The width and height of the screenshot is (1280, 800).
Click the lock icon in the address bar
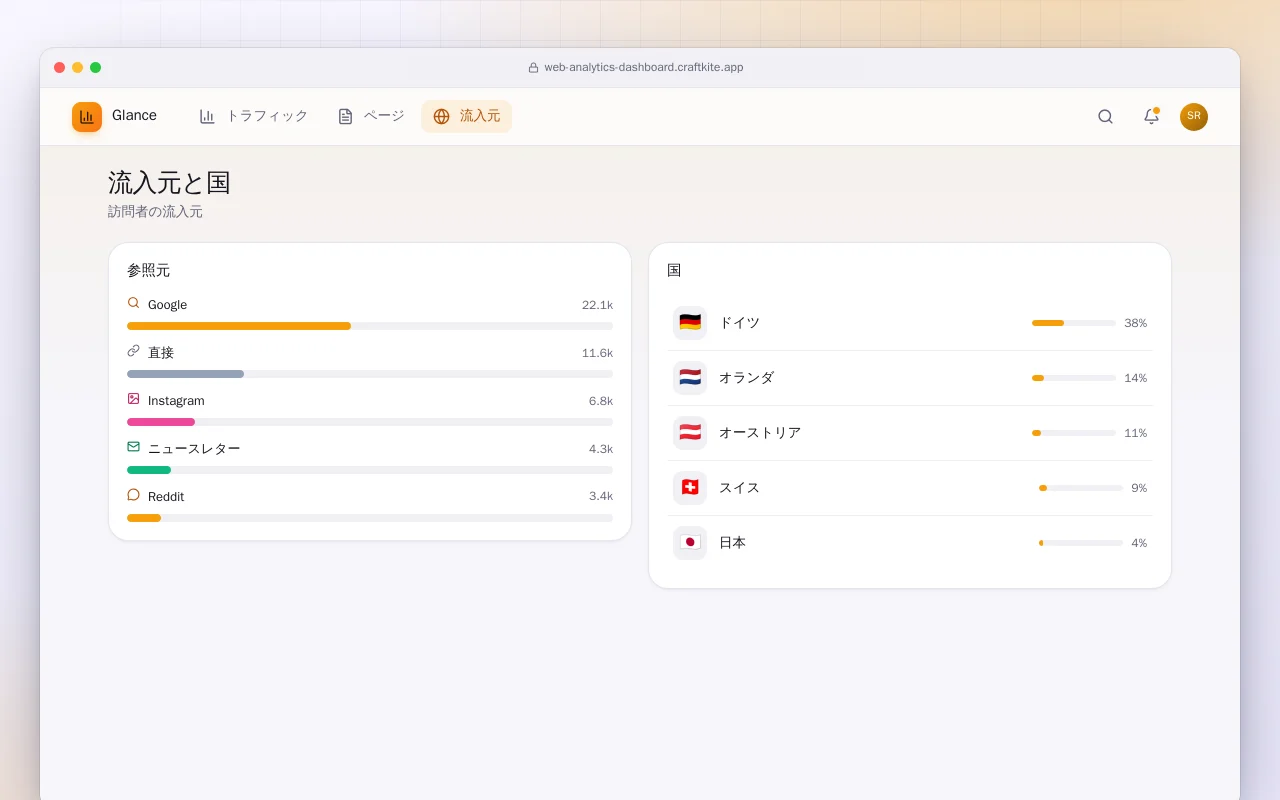(x=533, y=68)
